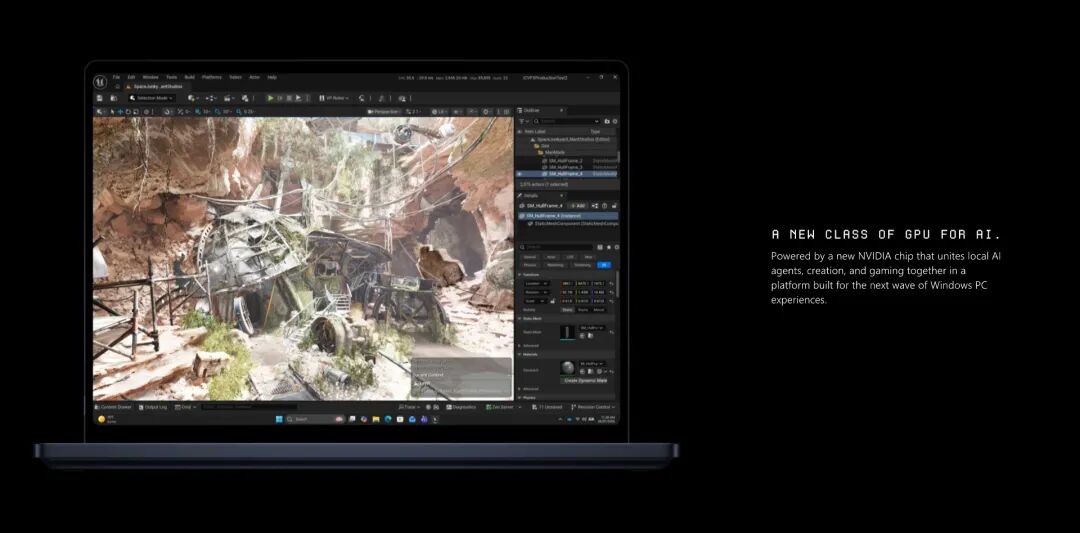Open the Rotation type dropdown
Viewport: 1080px width, 533px height.
coord(537,292)
